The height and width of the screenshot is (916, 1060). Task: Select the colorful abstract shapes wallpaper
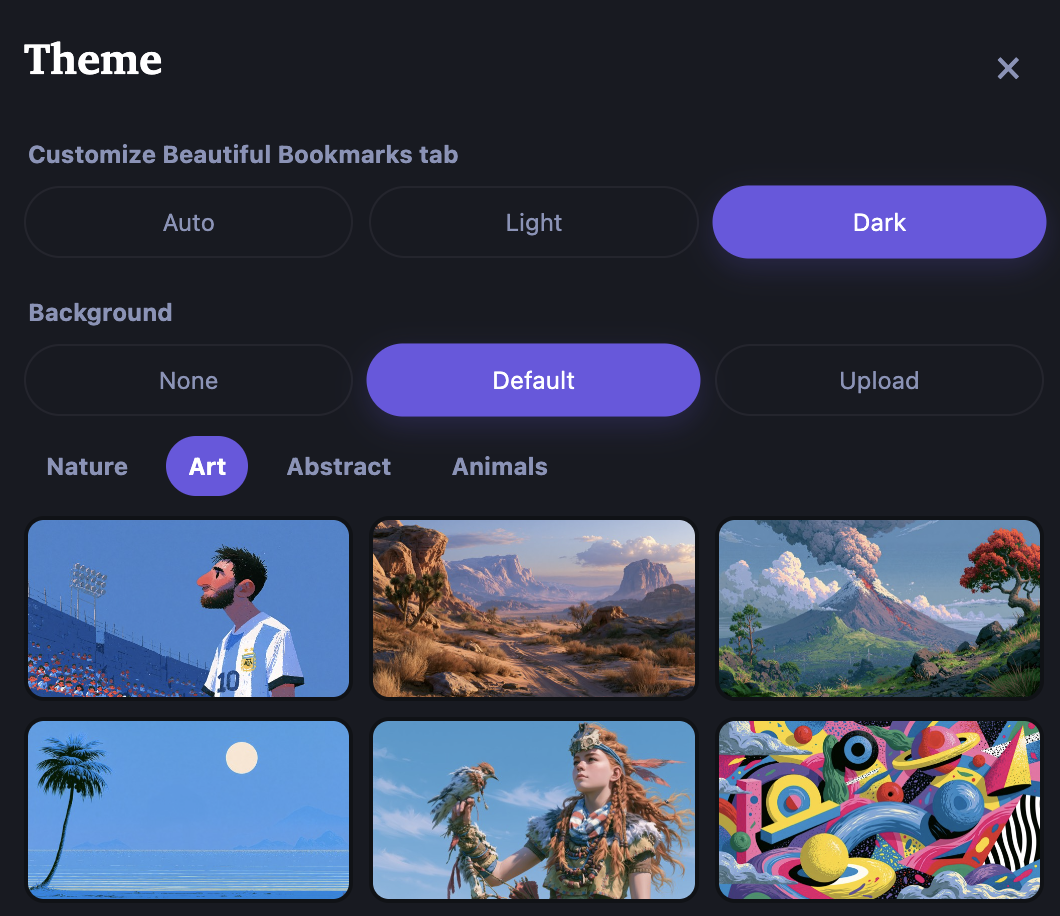[x=880, y=810]
